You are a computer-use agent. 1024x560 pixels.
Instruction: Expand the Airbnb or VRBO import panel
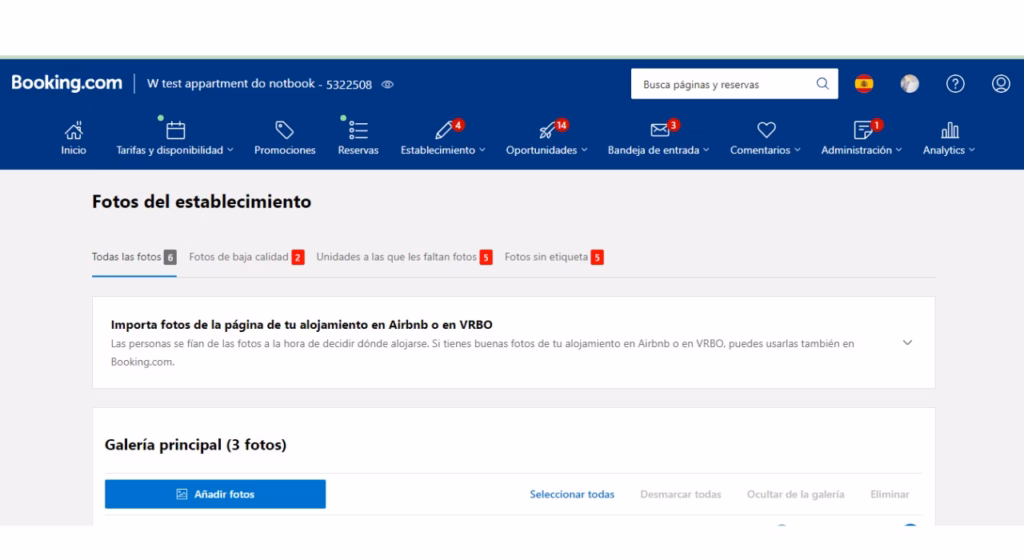click(x=907, y=342)
